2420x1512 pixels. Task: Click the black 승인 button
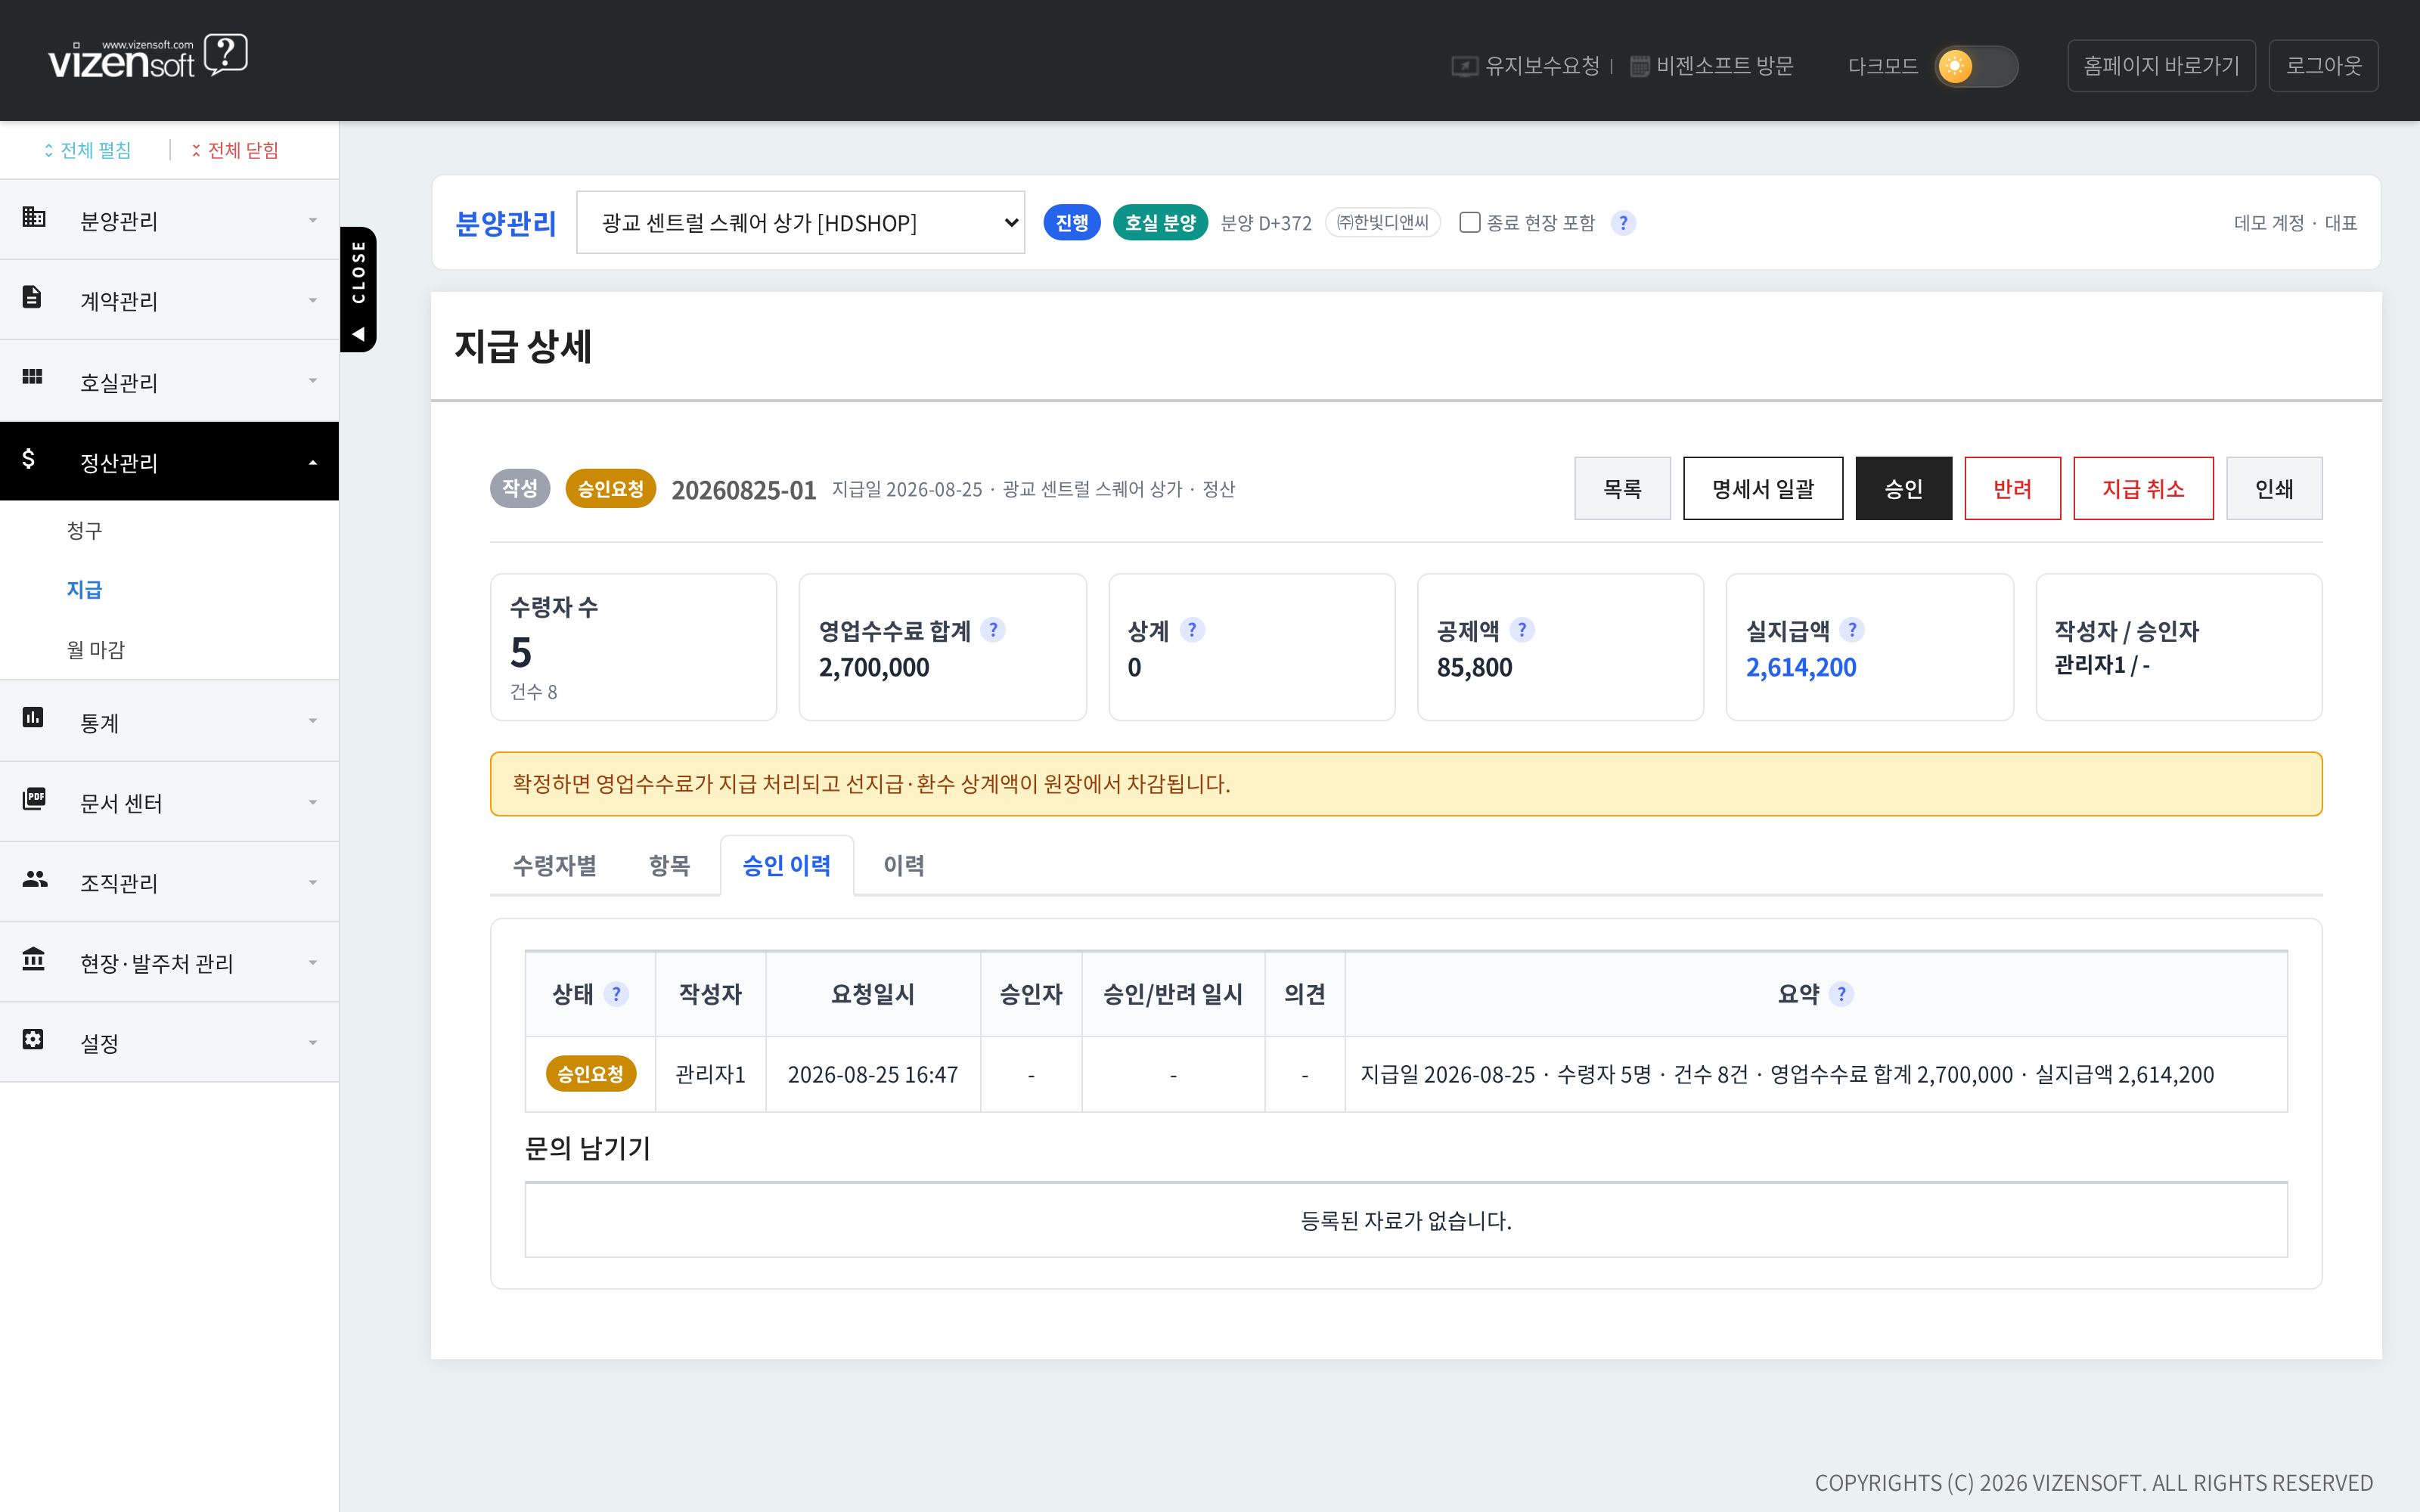1903,488
